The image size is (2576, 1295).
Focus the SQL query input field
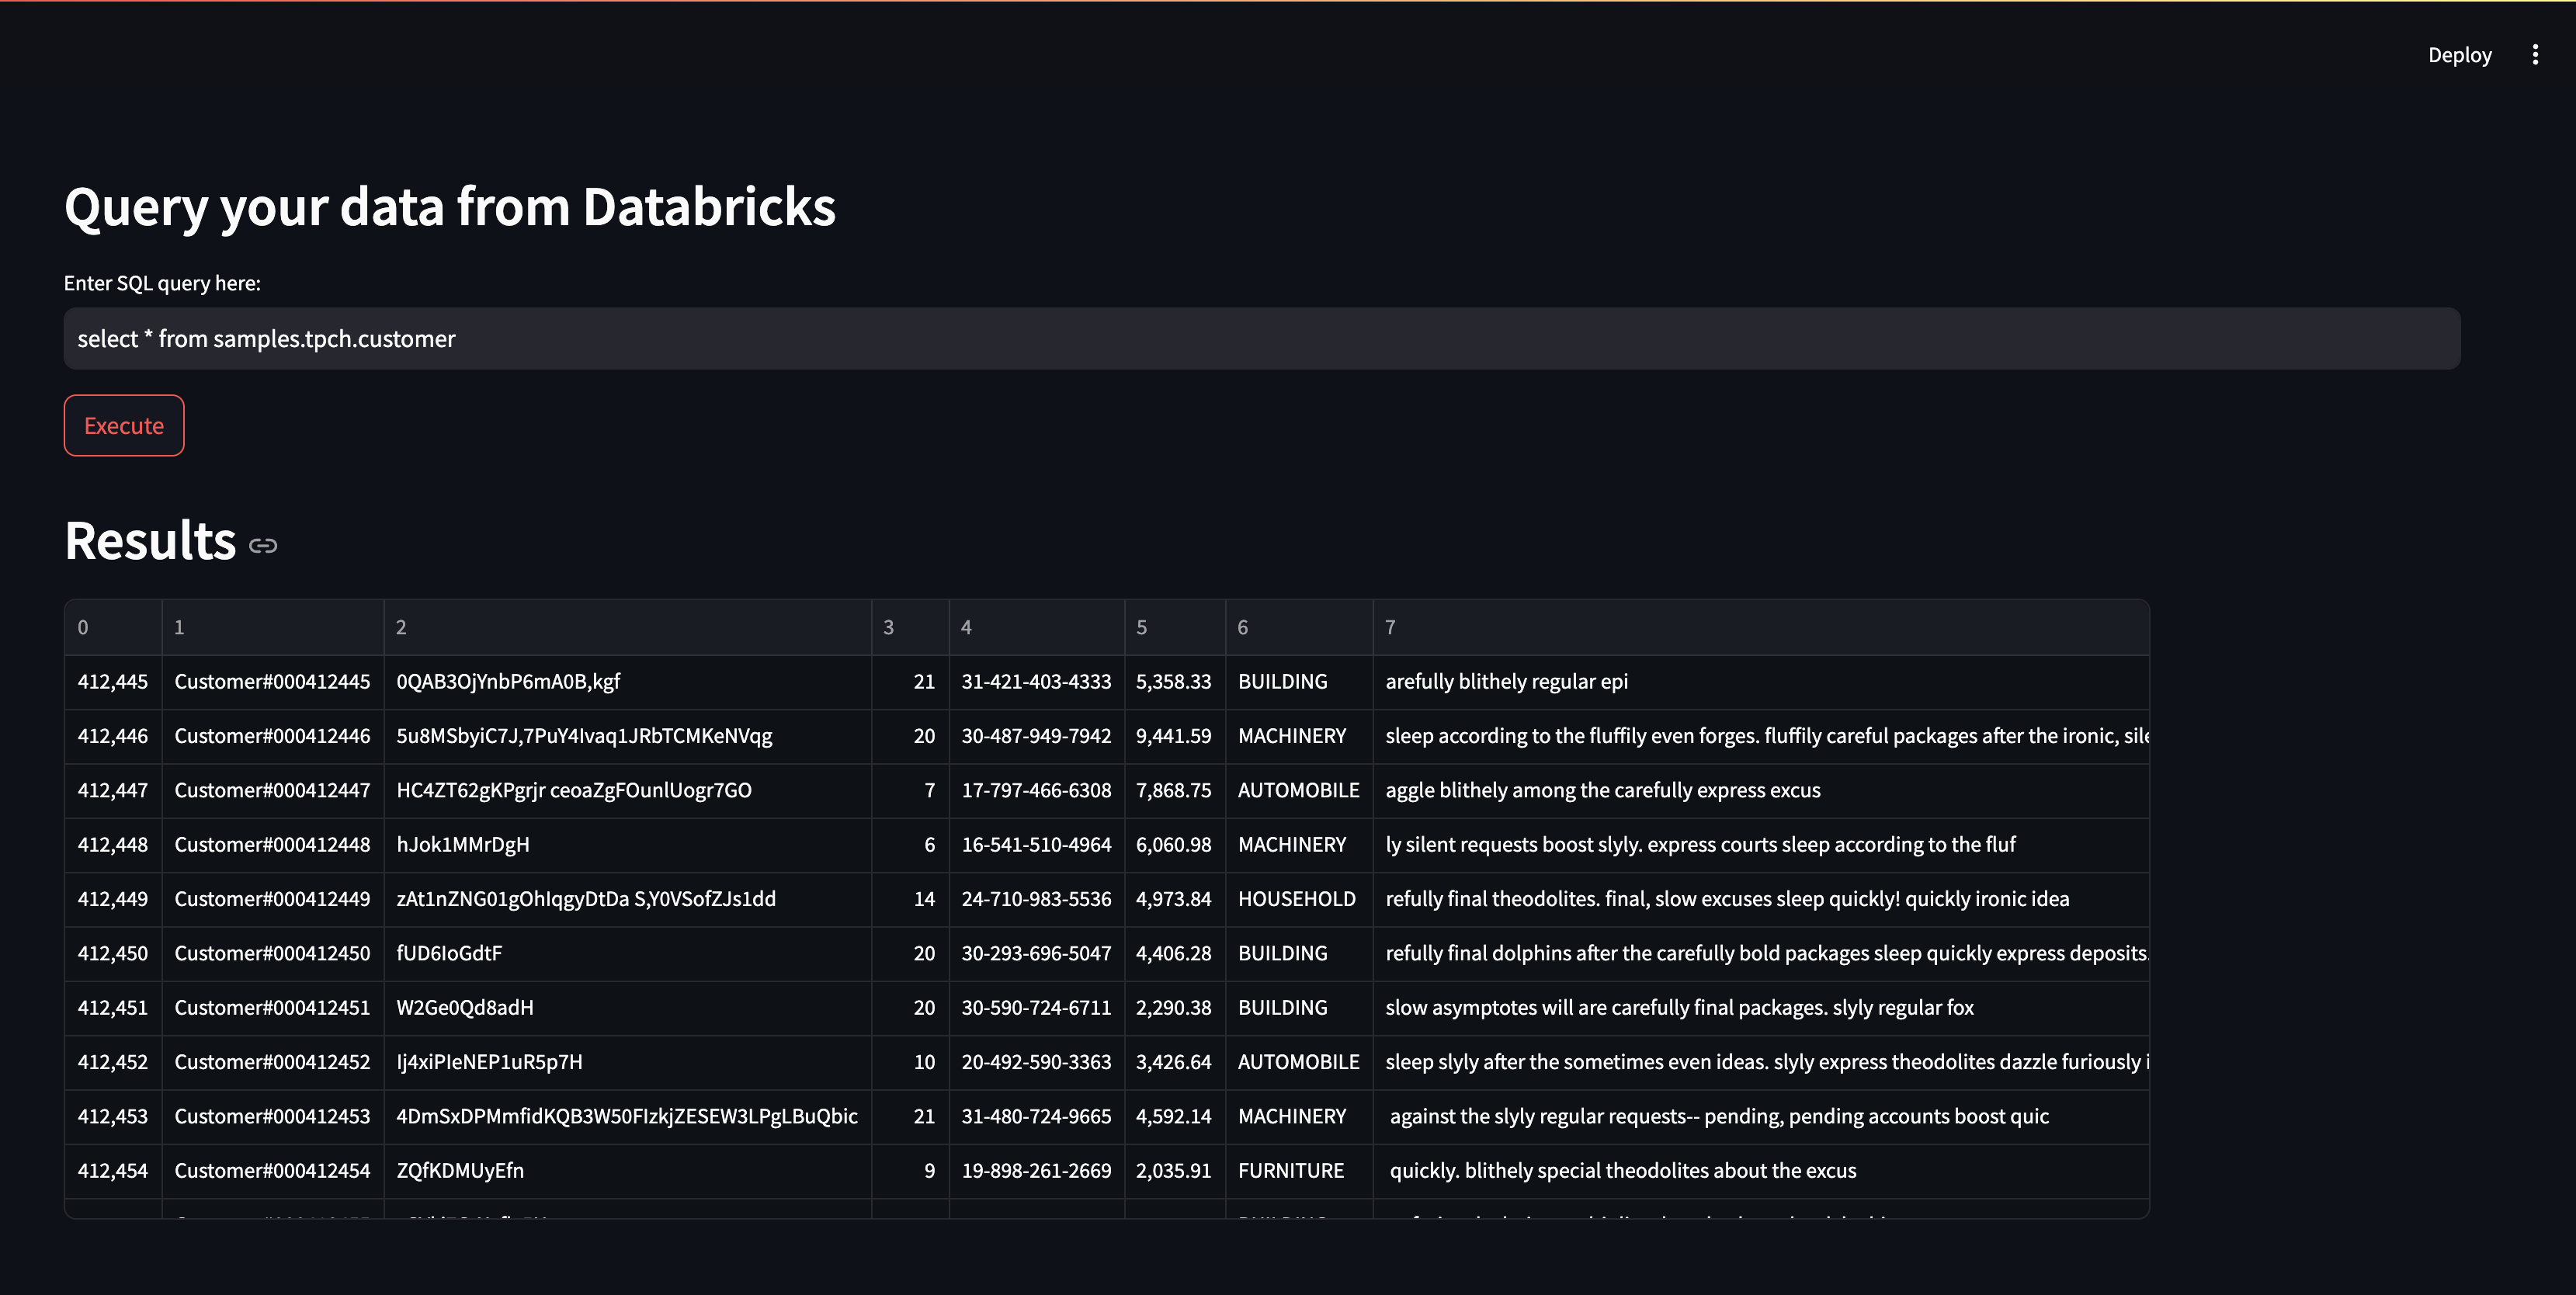tap(1262, 338)
